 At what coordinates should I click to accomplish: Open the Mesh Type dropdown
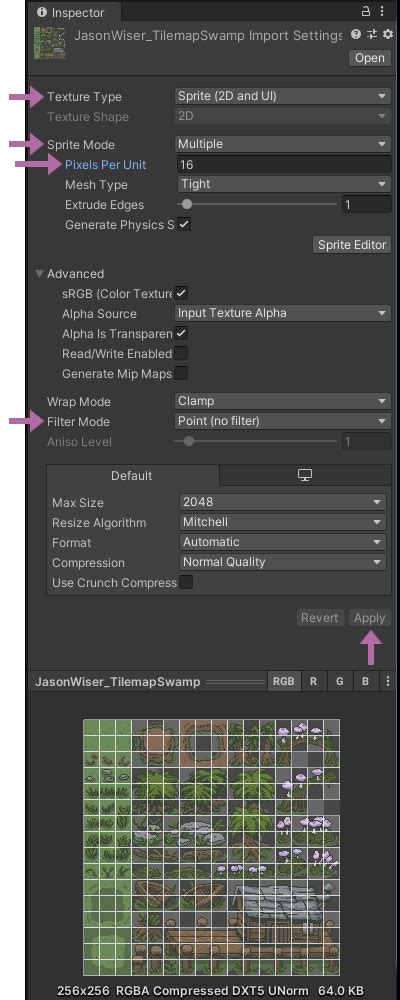pos(283,184)
